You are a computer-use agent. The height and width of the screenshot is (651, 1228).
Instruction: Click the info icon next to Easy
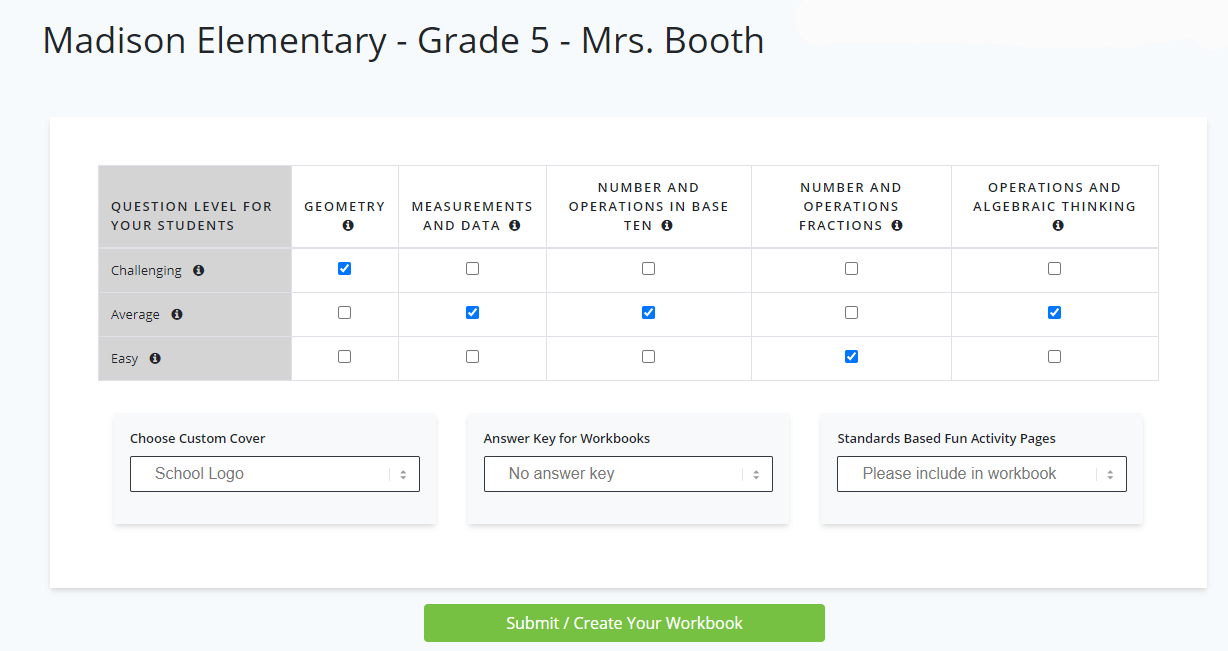155,359
